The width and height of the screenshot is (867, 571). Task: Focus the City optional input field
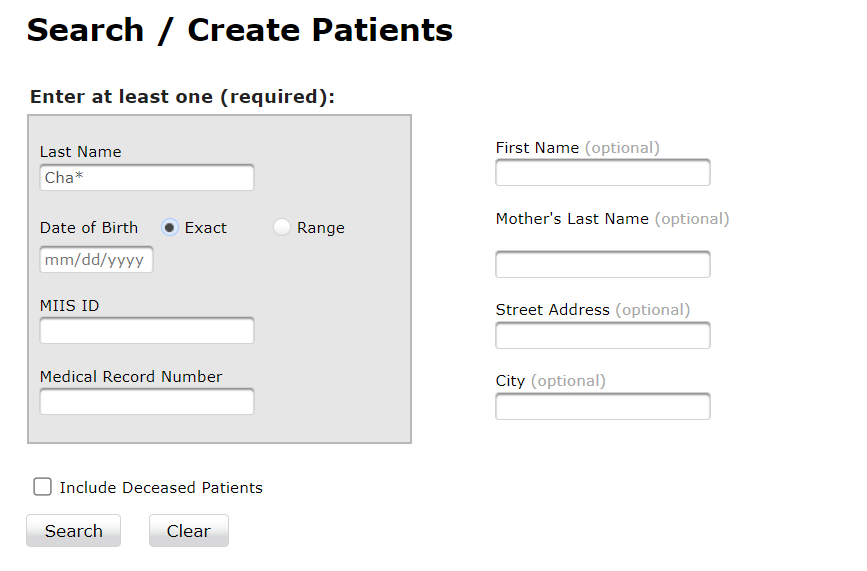(602, 407)
